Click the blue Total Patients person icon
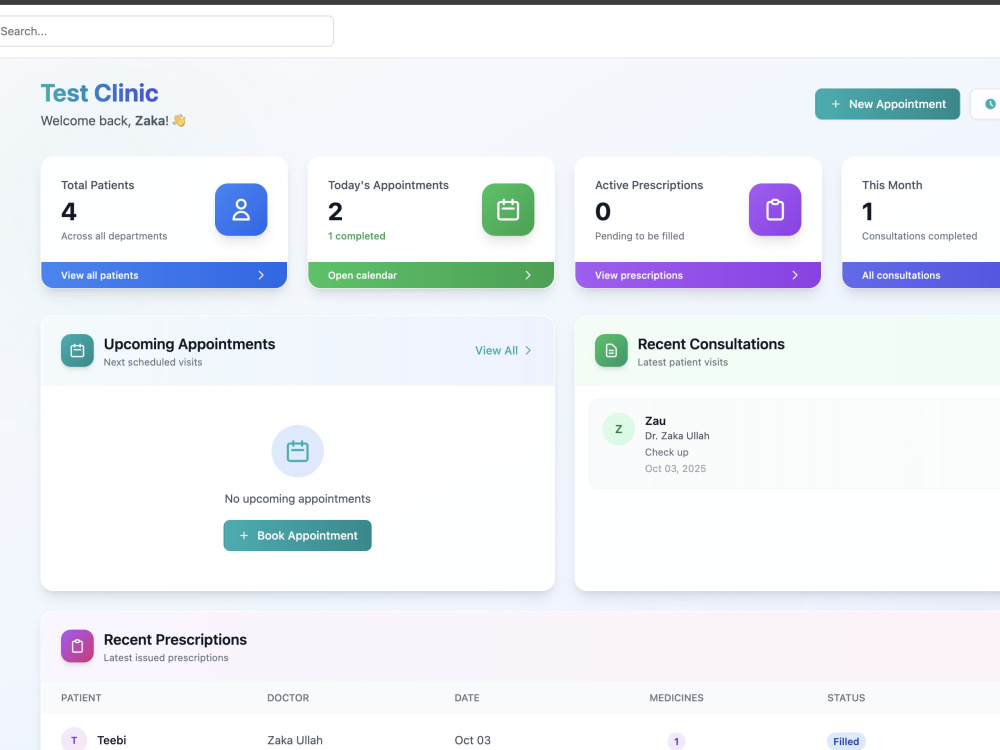 [241, 210]
